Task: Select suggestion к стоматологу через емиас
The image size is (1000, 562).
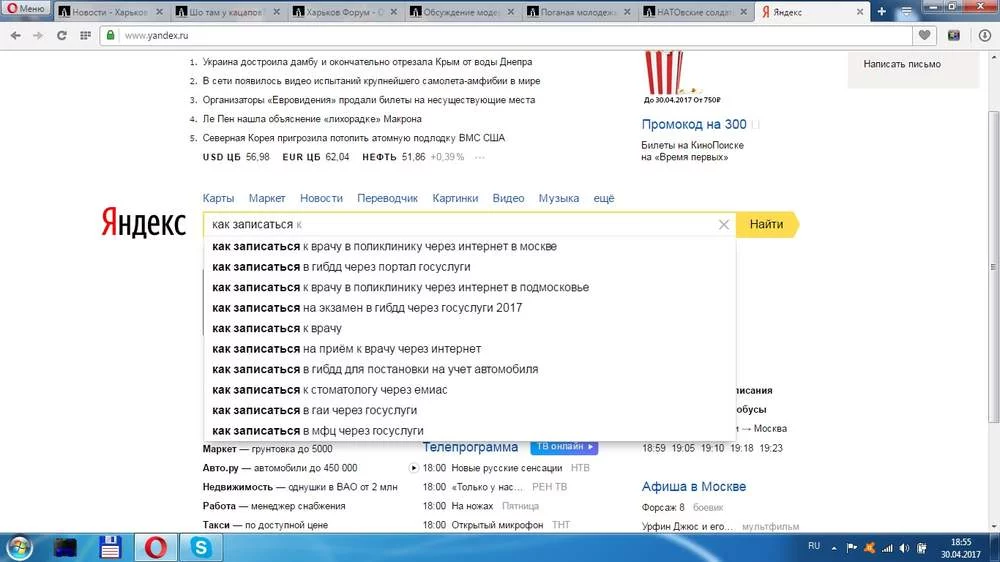Action: coord(469,390)
